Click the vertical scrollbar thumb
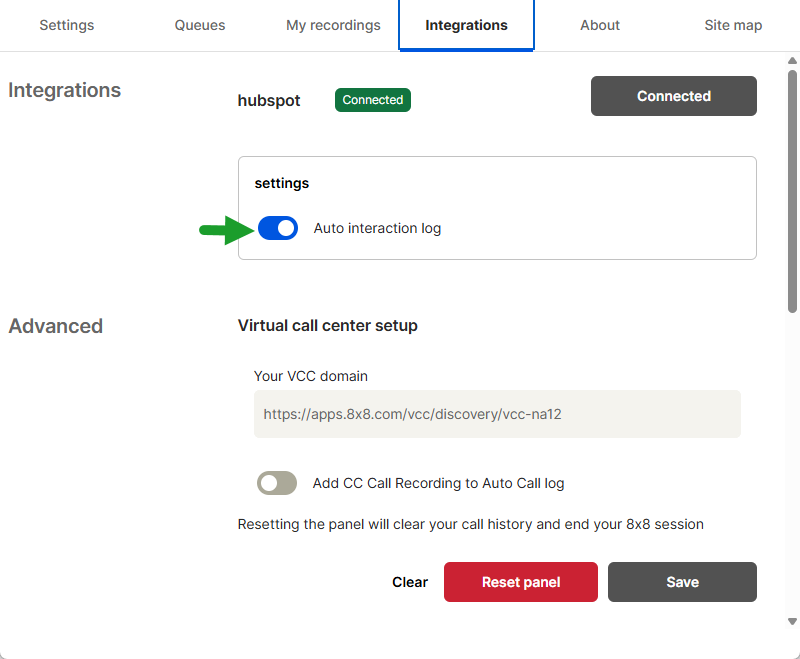The width and height of the screenshot is (800, 659). (x=792, y=191)
